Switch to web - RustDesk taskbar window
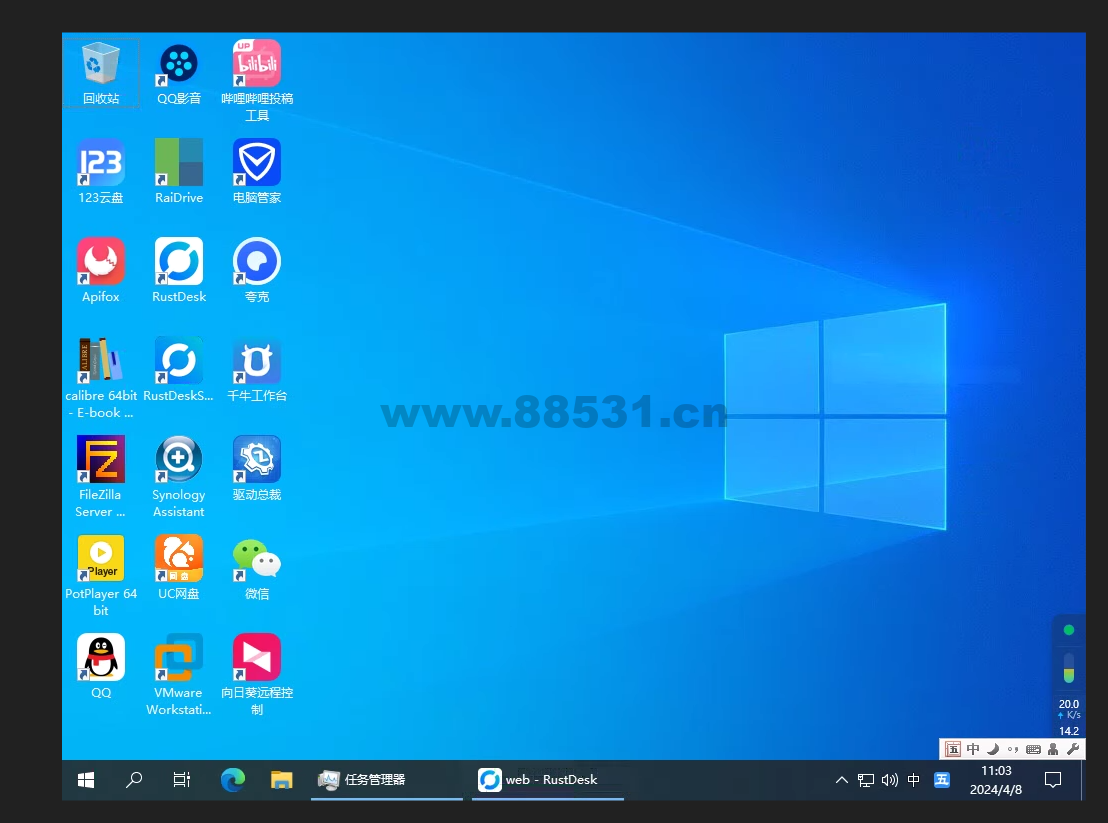Viewport: 1108px width, 823px height. point(548,780)
